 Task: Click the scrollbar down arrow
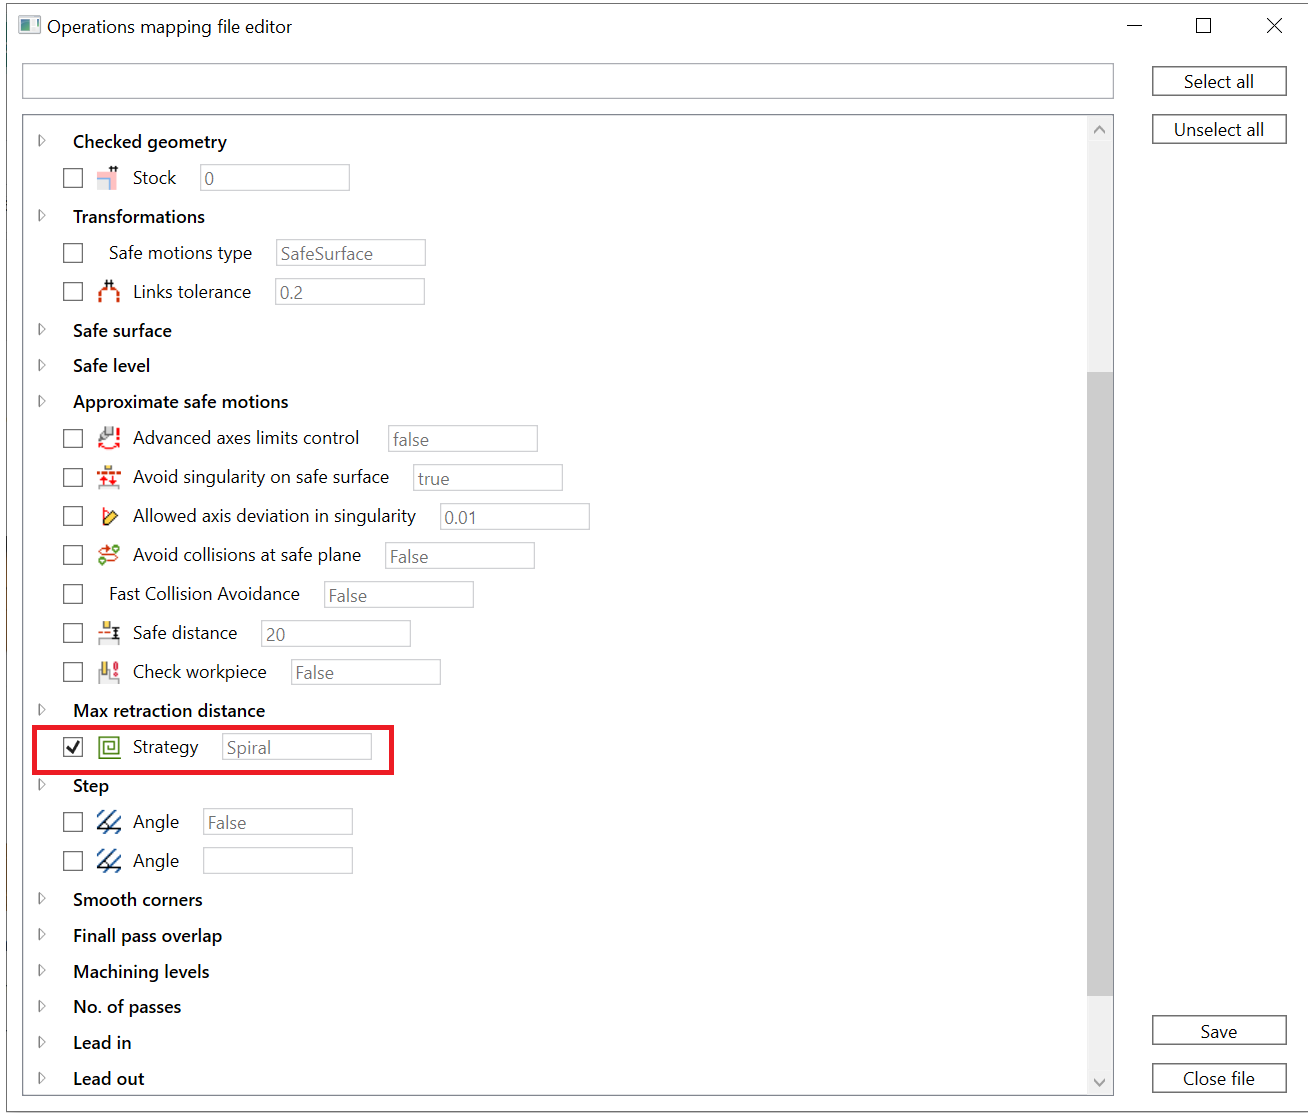(1099, 1082)
